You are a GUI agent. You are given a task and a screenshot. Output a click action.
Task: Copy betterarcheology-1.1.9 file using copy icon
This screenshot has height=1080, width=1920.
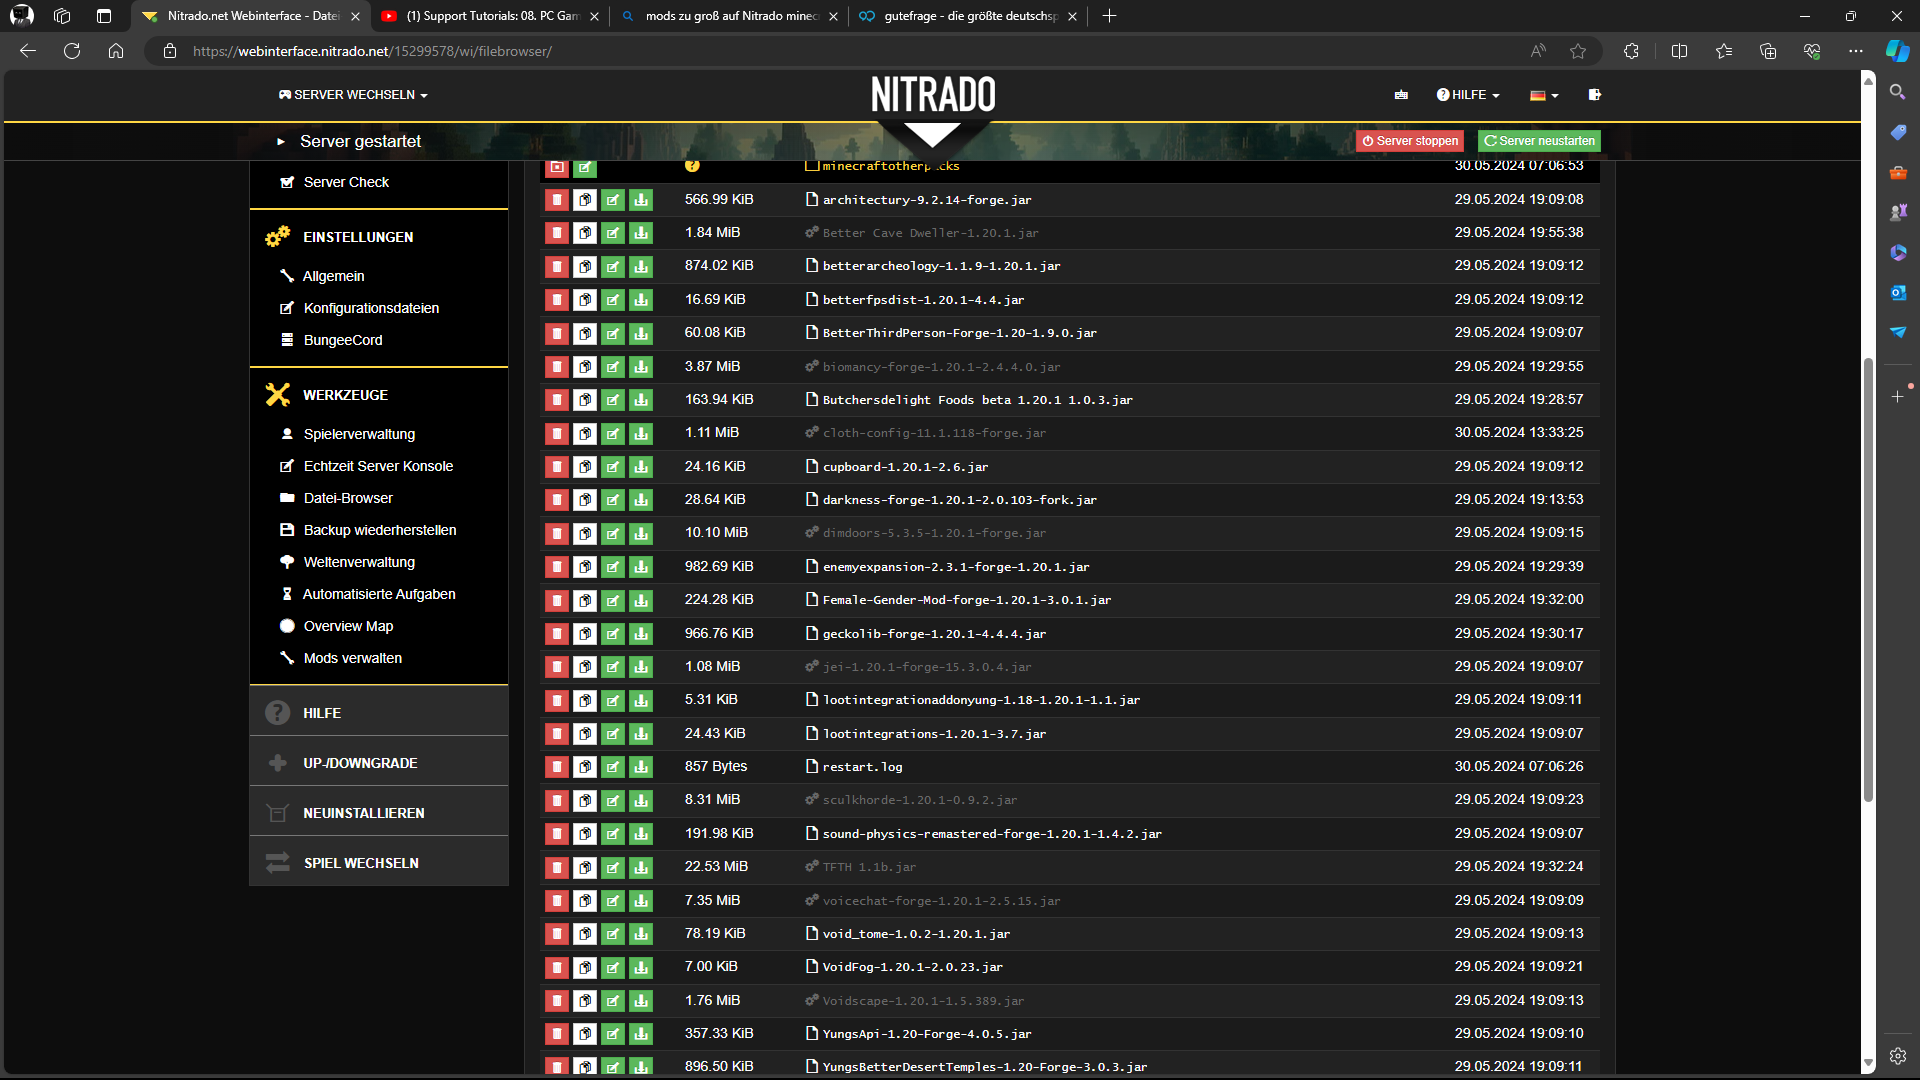point(585,266)
